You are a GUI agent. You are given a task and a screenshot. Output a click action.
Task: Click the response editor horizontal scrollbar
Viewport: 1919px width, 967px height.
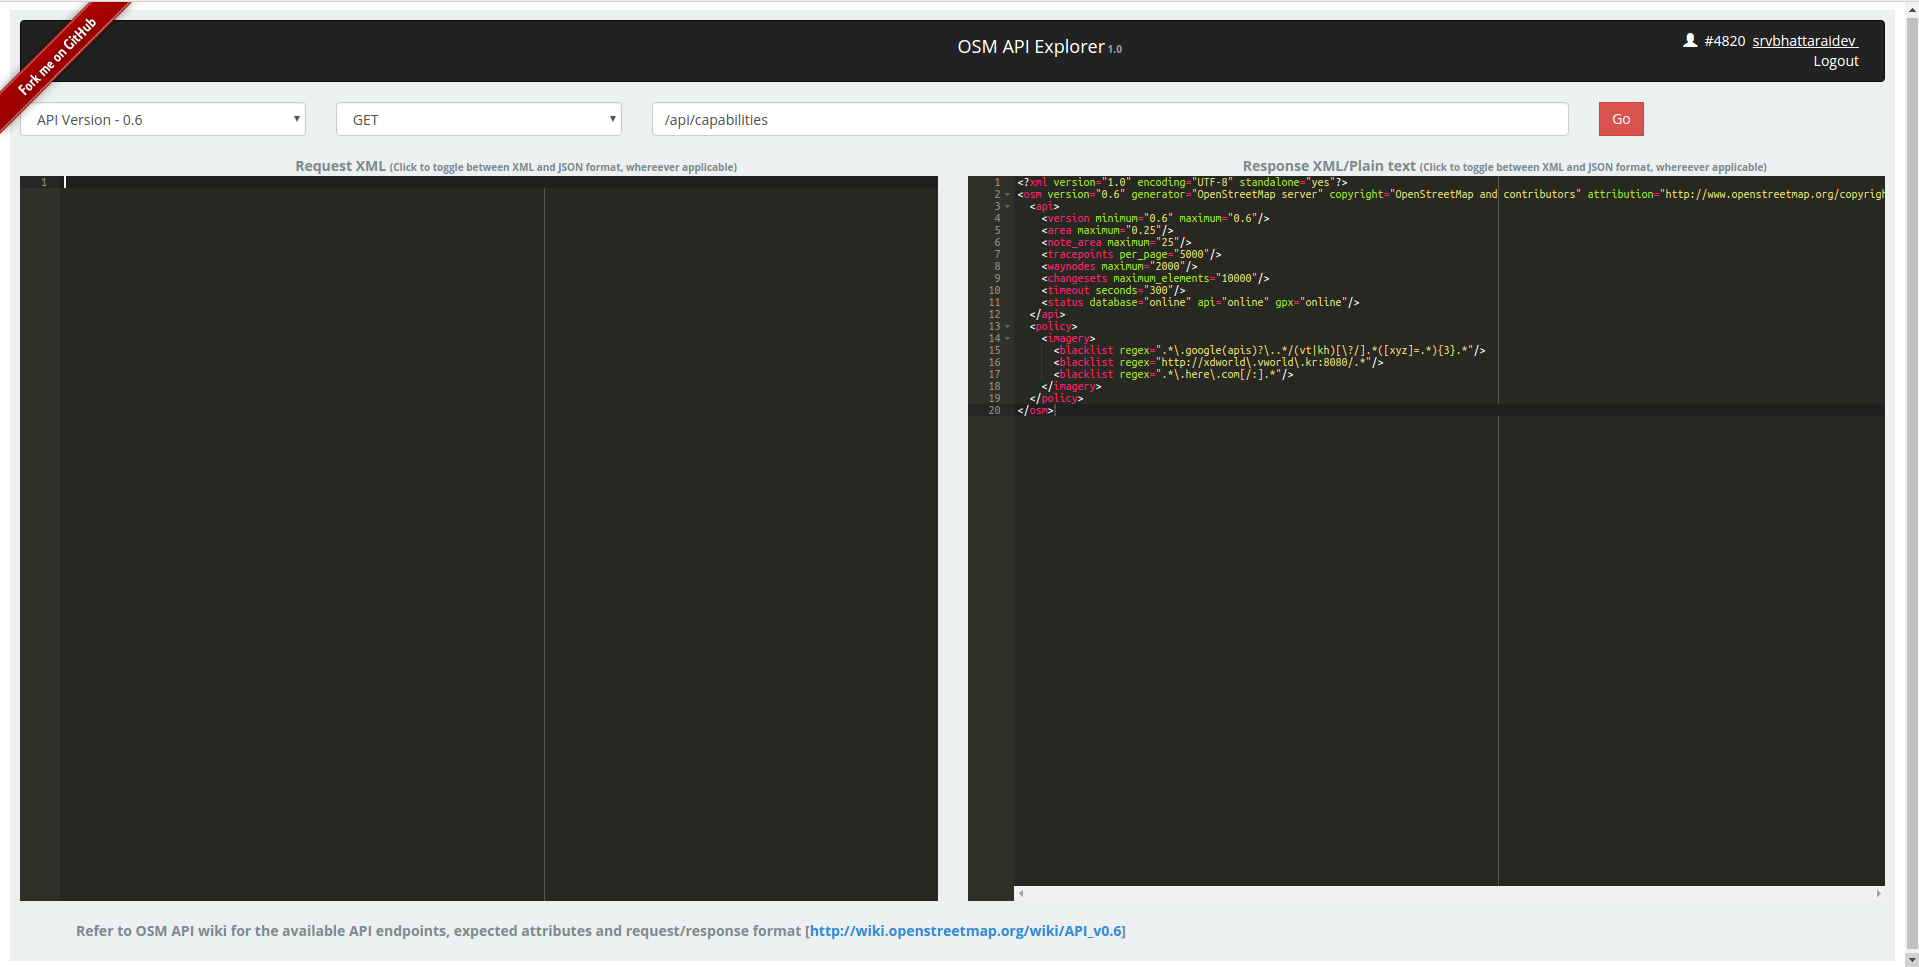point(1449,893)
